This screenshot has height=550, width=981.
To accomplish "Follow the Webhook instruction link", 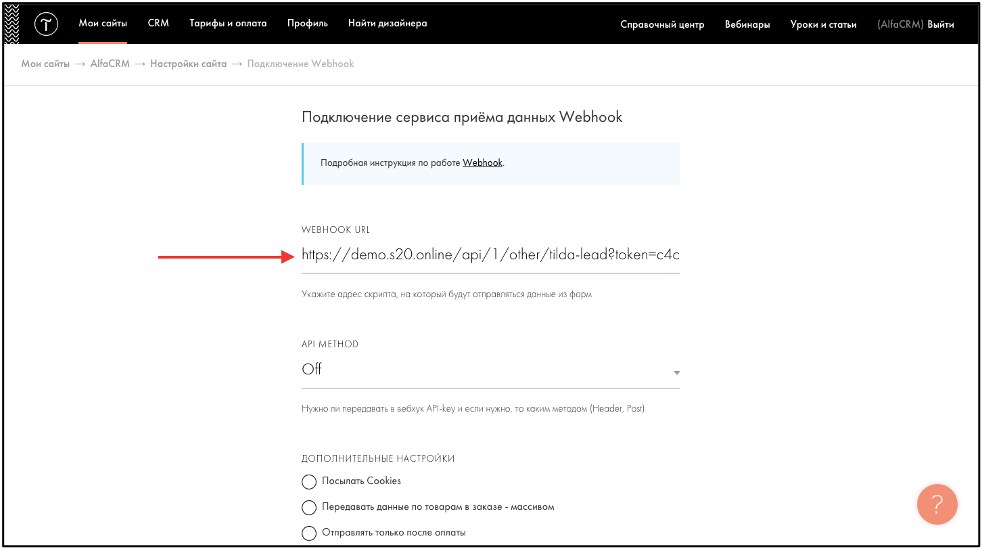I will point(482,163).
